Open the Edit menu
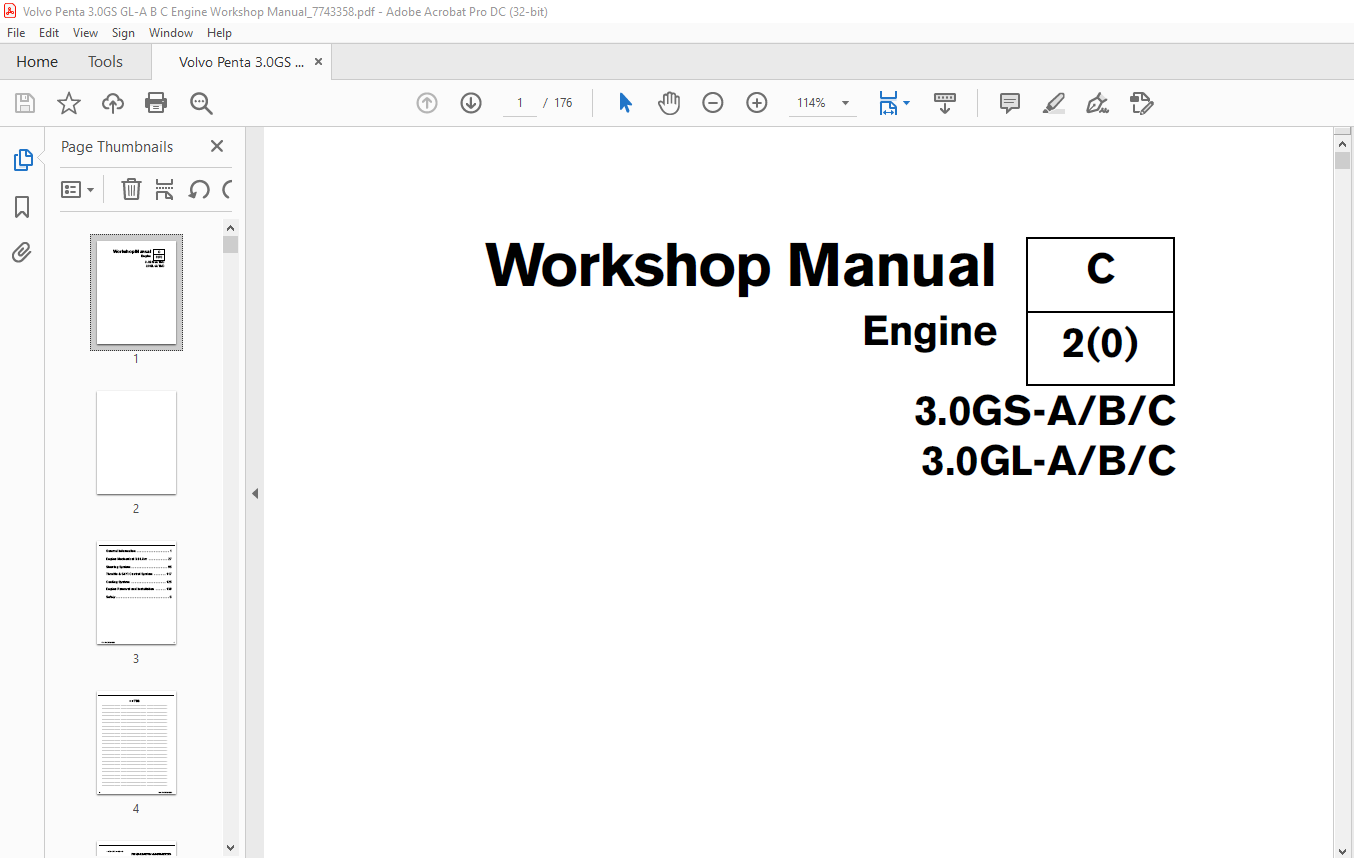Image resolution: width=1354 pixels, height=858 pixels. pos(49,33)
